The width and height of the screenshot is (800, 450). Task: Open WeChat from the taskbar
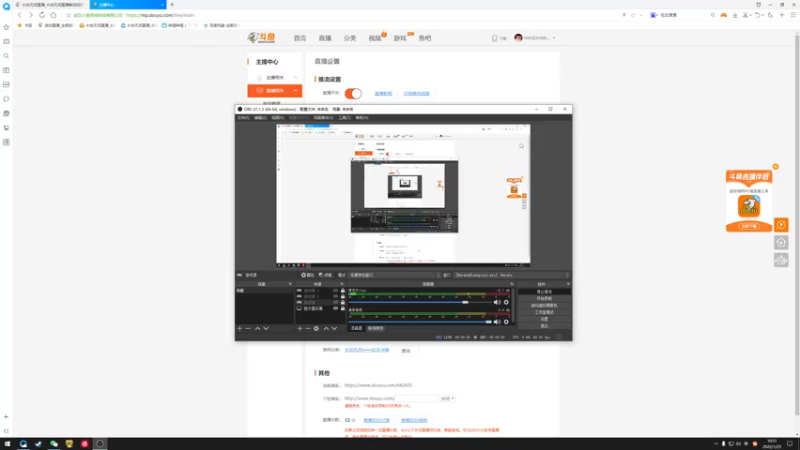(54, 444)
